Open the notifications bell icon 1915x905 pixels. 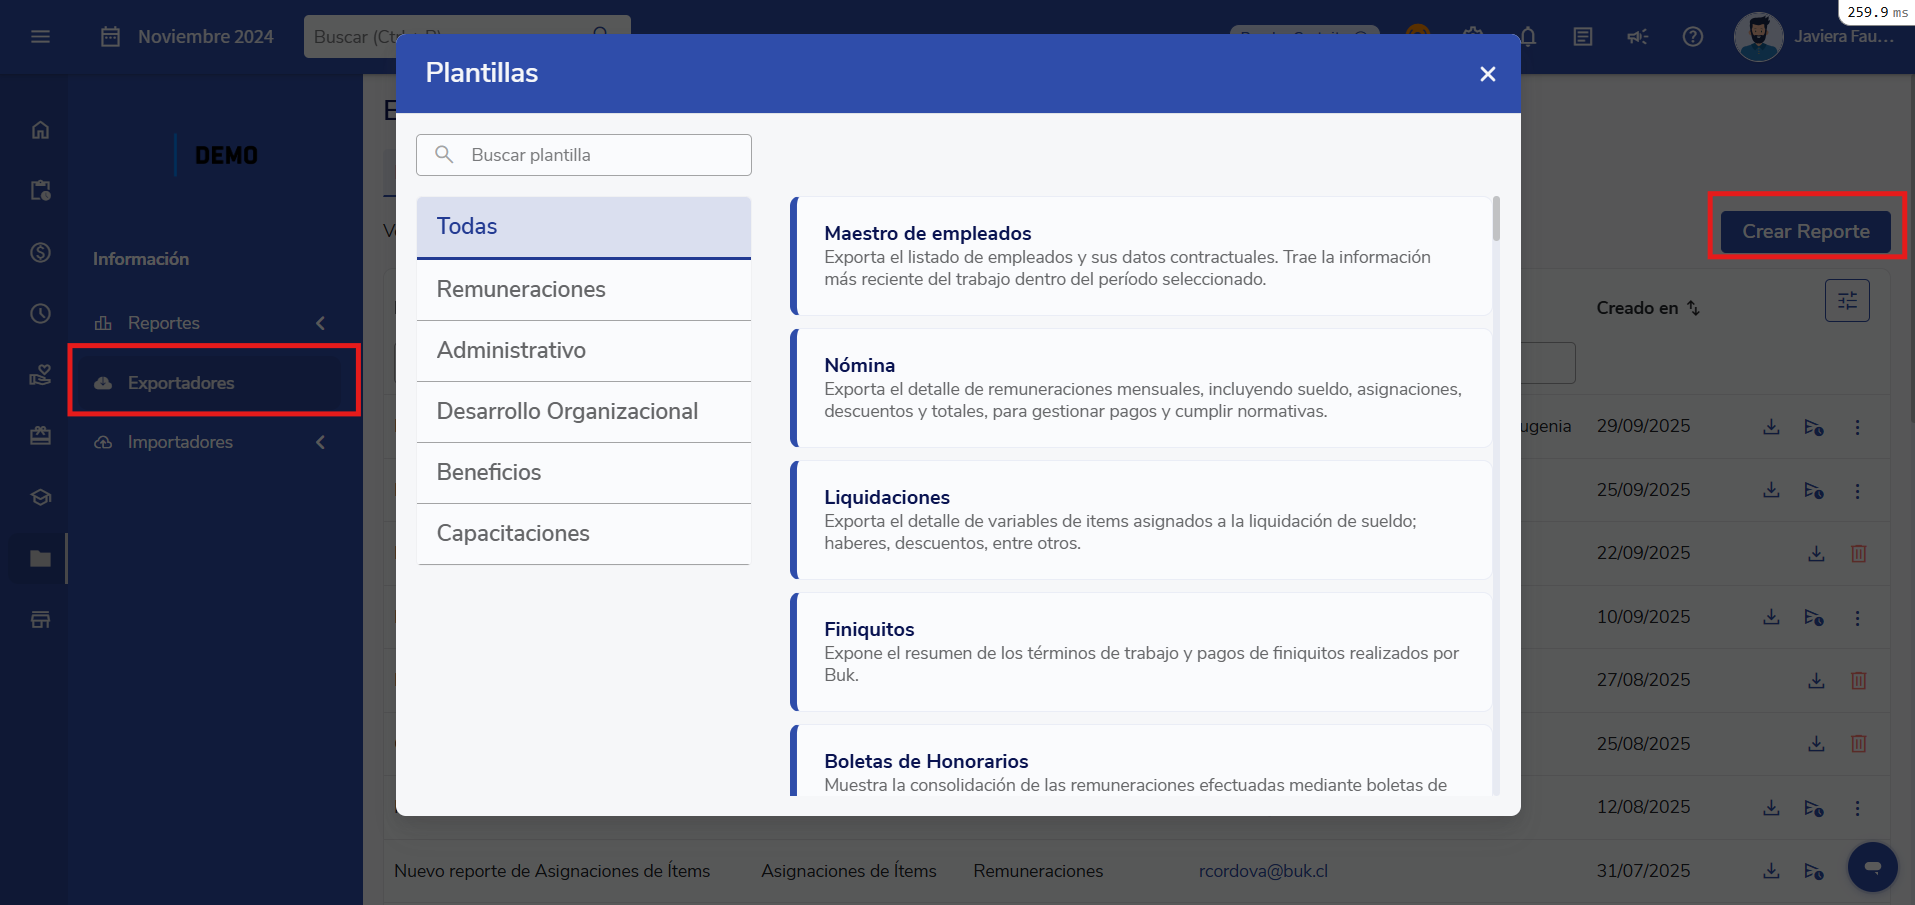point(1528,37)
